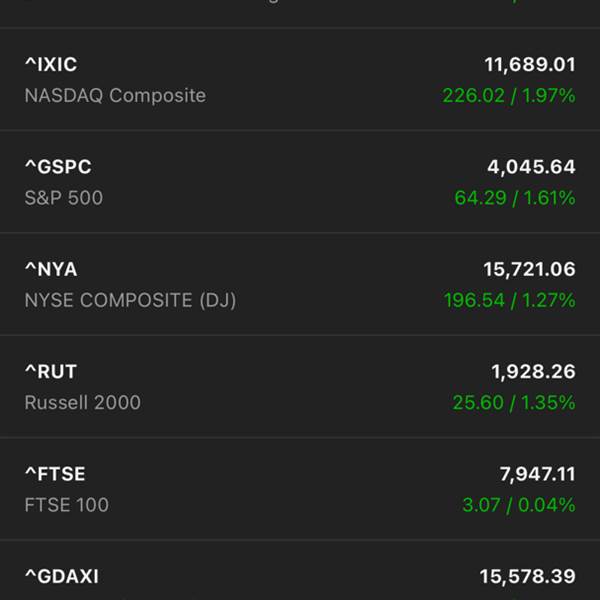Open the ^NYA ticker symbol
The width and height of the screenshot is (600, 600).
[51, 269]
